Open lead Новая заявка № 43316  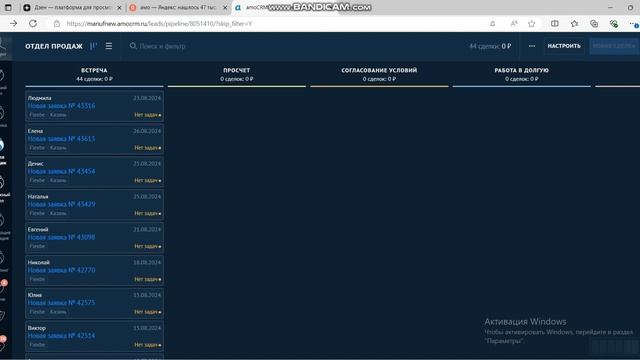pyautogui.click(x=61, y=106)
